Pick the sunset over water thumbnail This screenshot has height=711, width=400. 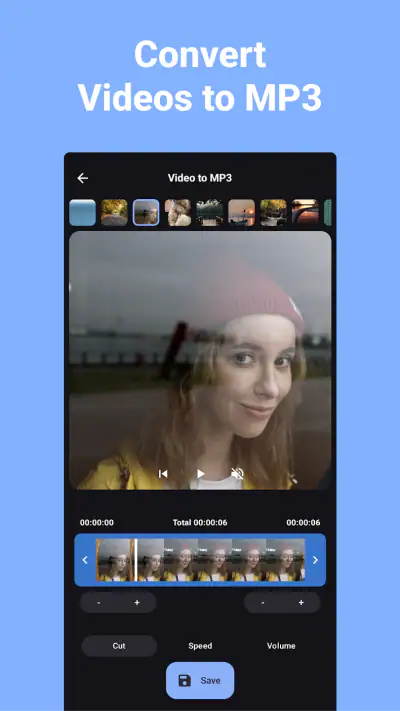tap(241, 212)
